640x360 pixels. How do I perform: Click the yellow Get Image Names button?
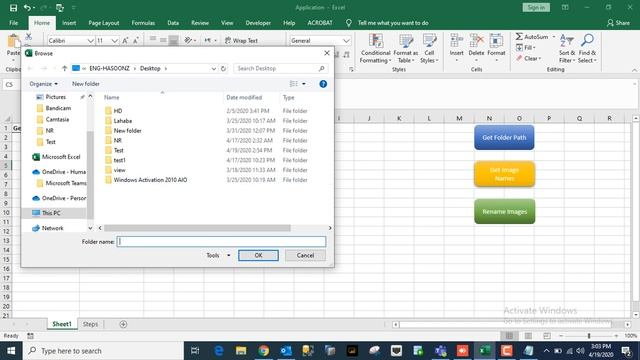[504, 174]
